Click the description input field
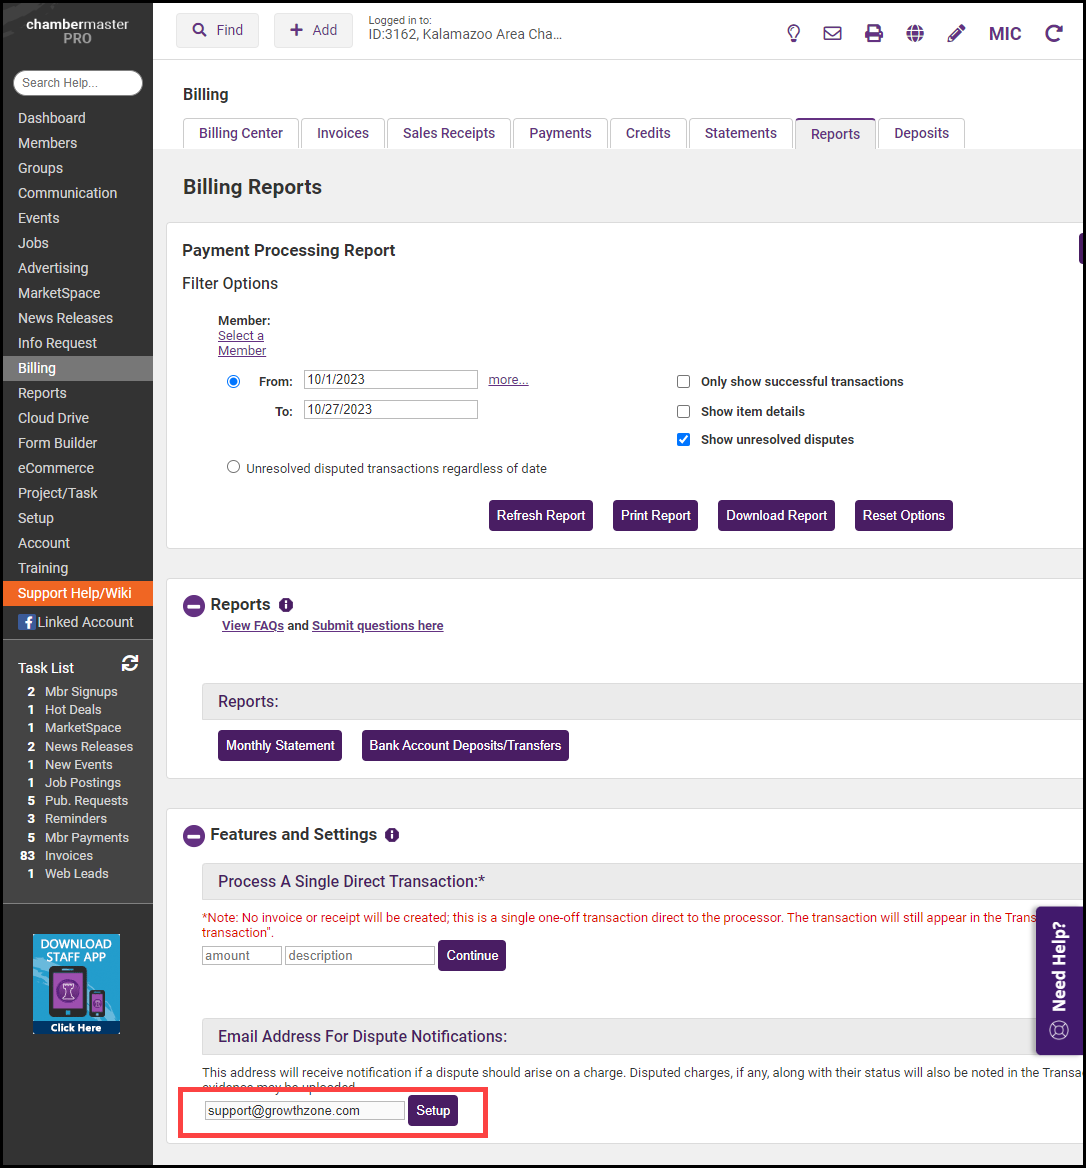 (x=360, y=956)
